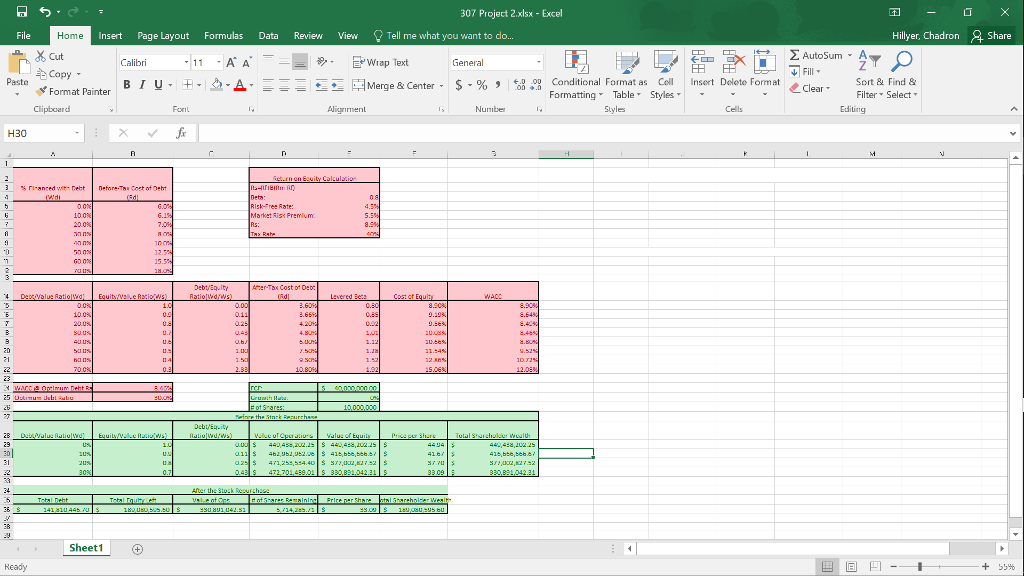Click the Hillyer, Chadron account name
Image resolution: width=1024 pixels, height=576 pixels.
coord(925,36)
